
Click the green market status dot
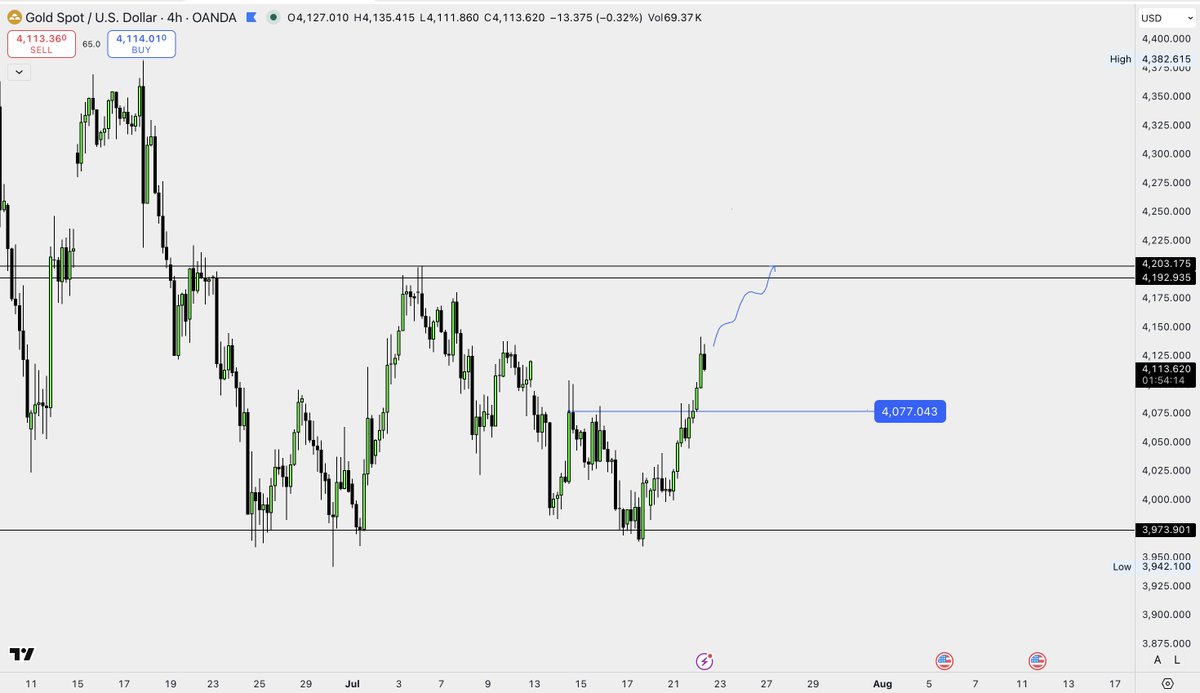274,18
